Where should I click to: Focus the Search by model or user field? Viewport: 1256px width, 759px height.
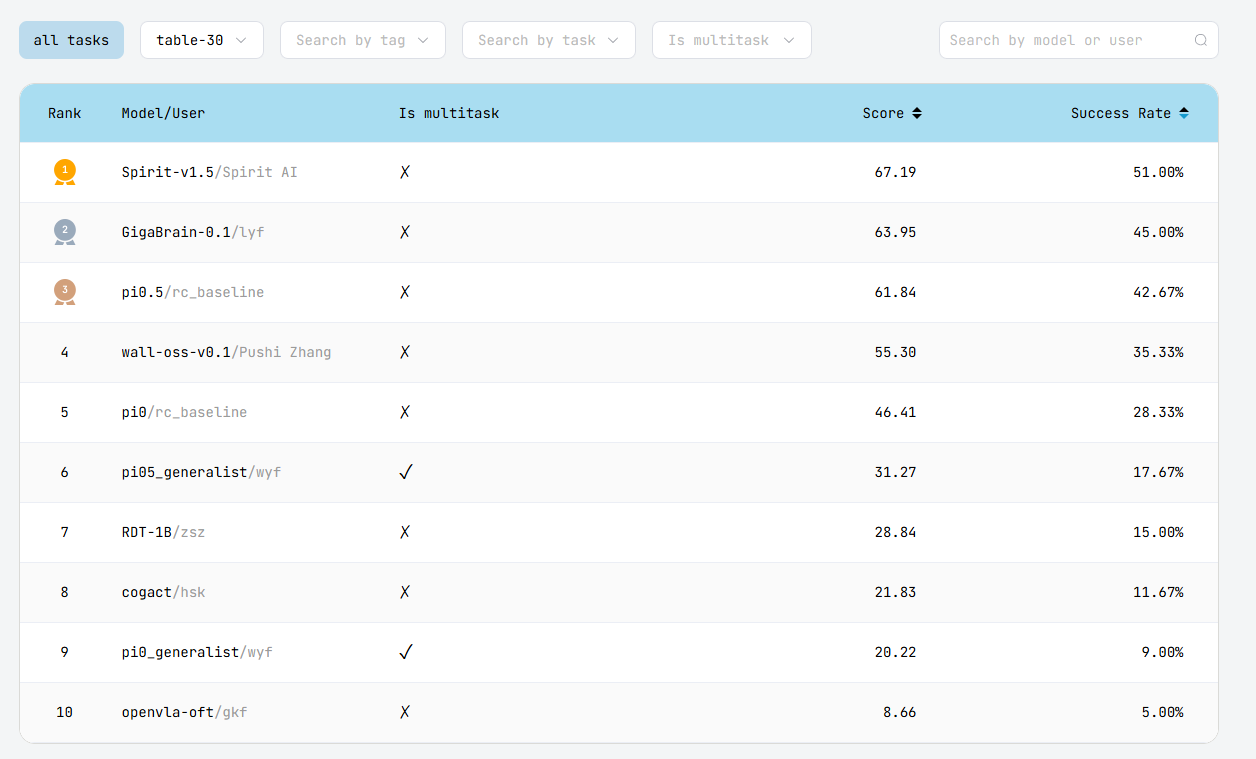(x=1065, y=40)
